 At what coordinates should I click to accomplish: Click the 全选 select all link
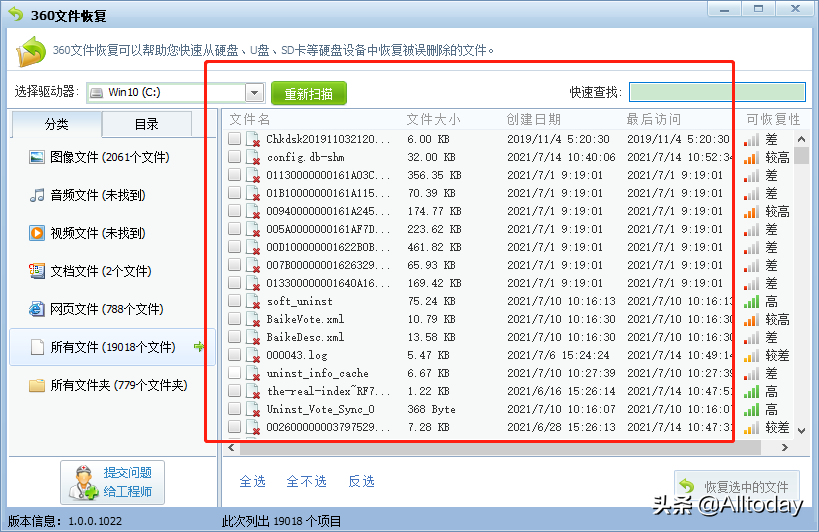252,481
